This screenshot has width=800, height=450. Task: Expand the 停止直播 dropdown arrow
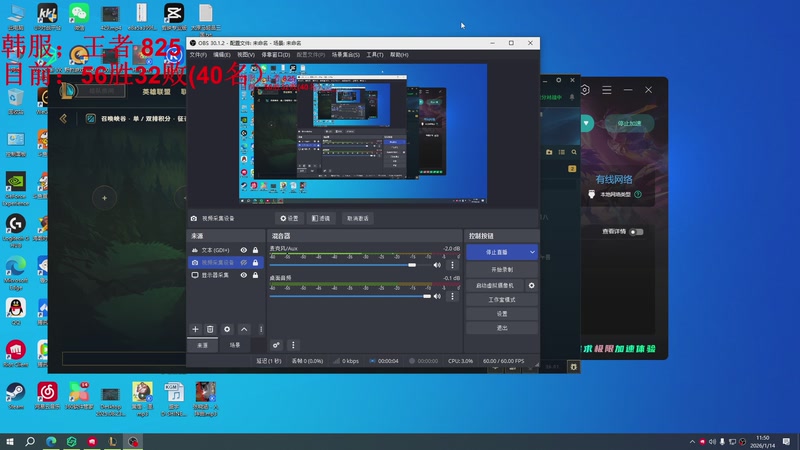coord(532,252)
